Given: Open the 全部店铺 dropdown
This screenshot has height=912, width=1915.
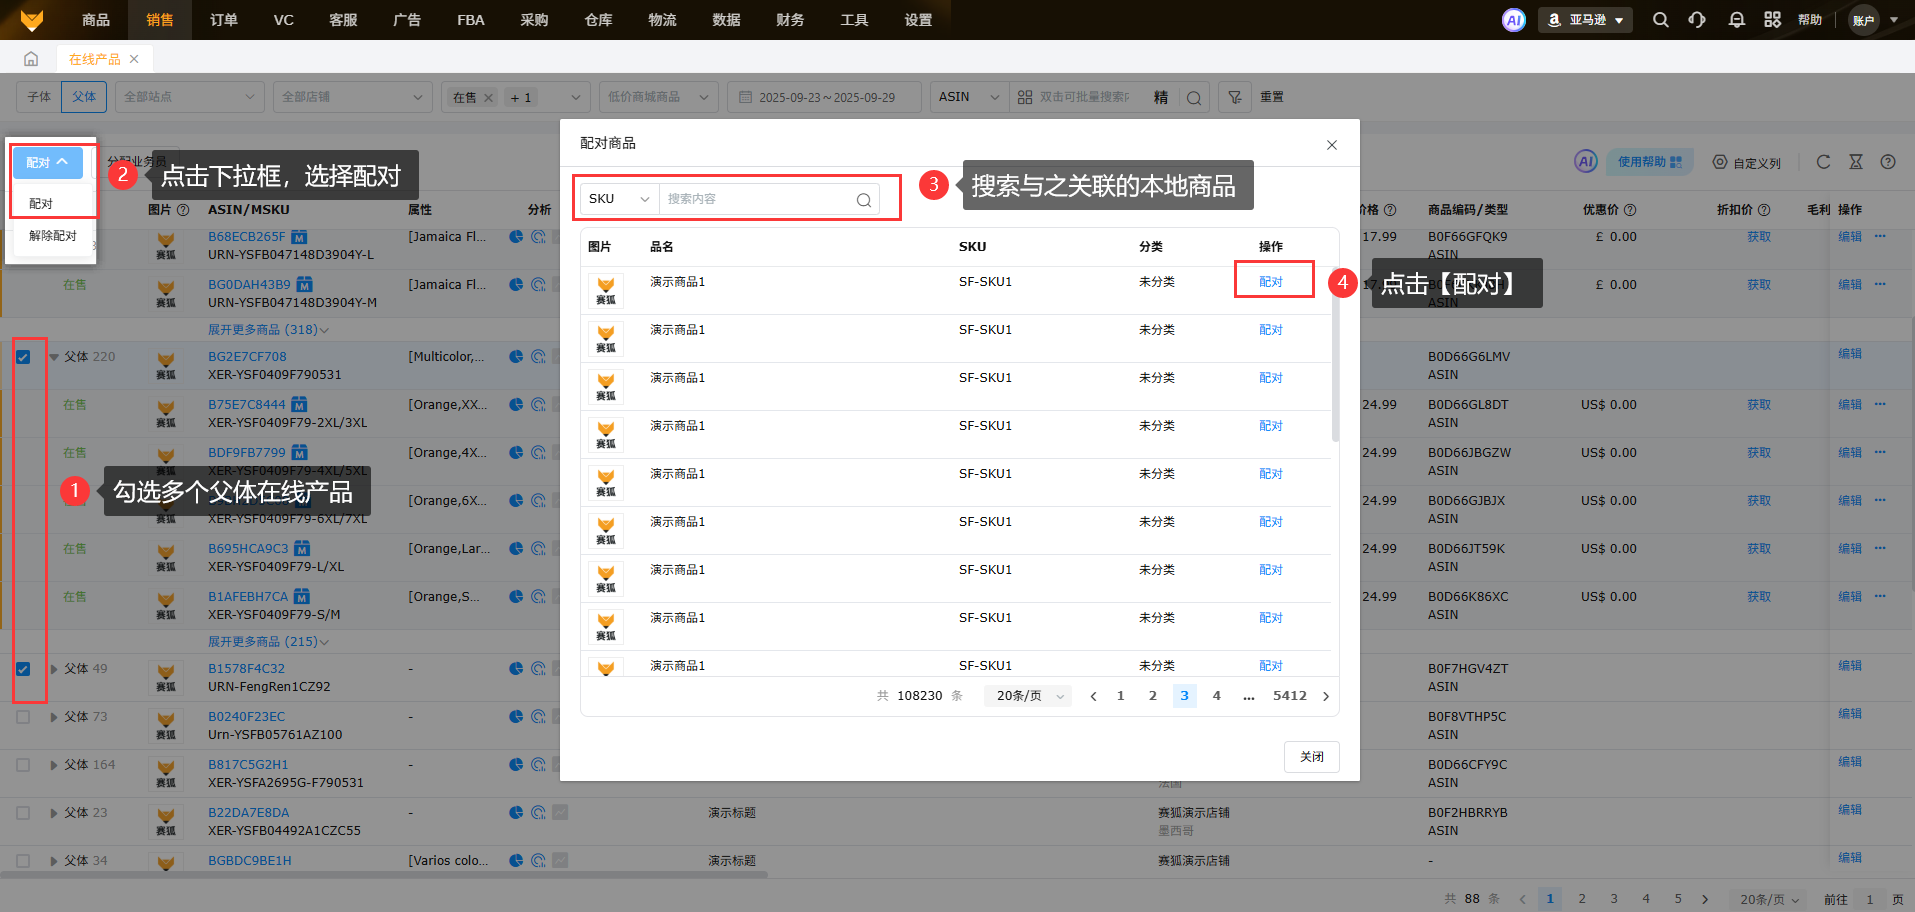Looking at the screenshot, I should pyautogui.click(x=352, y=97).
